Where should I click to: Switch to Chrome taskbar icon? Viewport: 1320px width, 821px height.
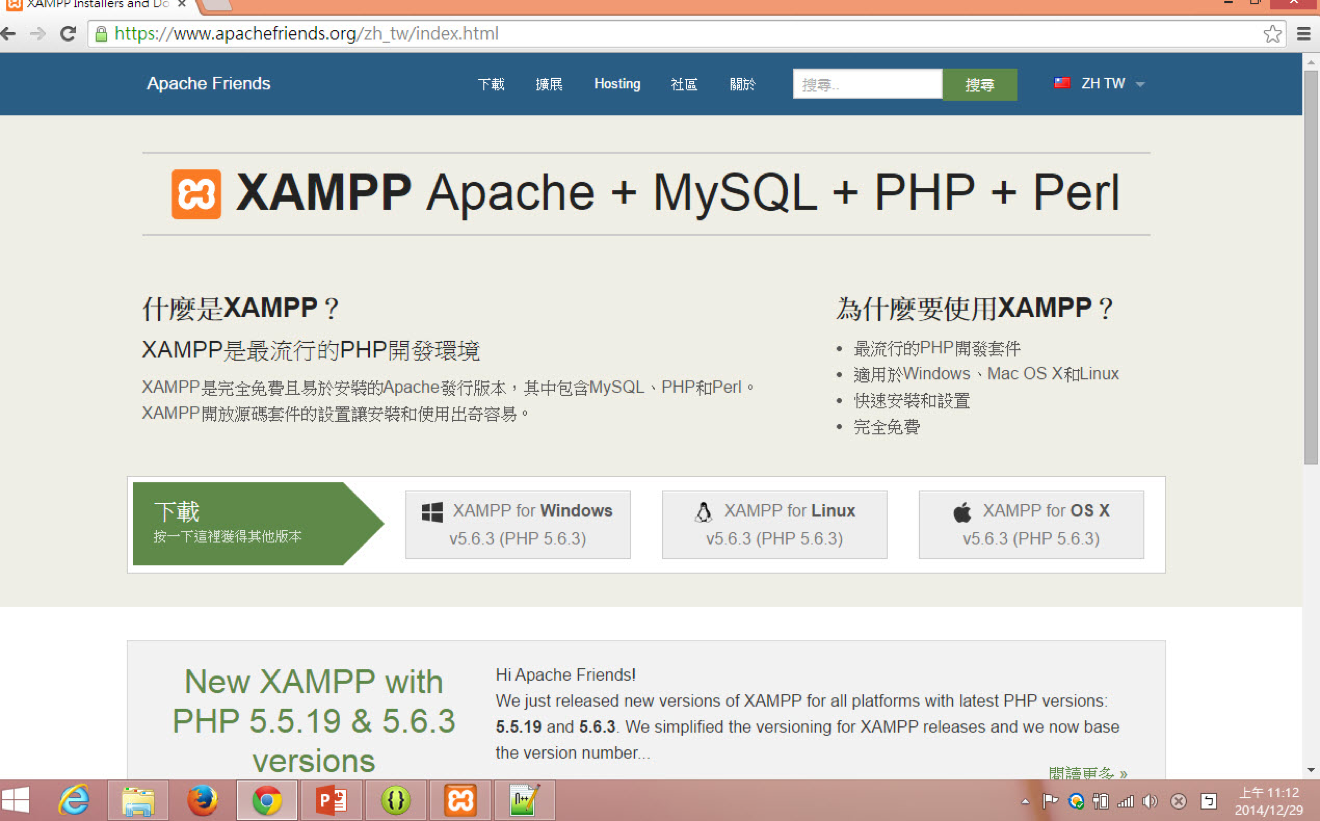(x=266, y=800)
